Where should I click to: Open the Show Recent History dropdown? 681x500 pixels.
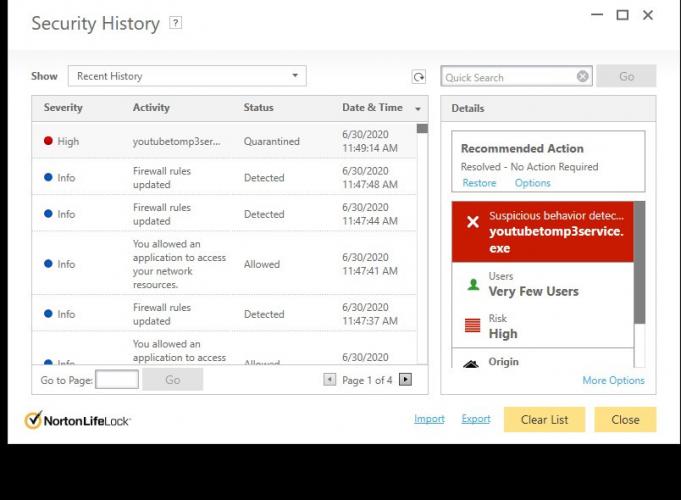pyautogui.click(x=187, y=76)
